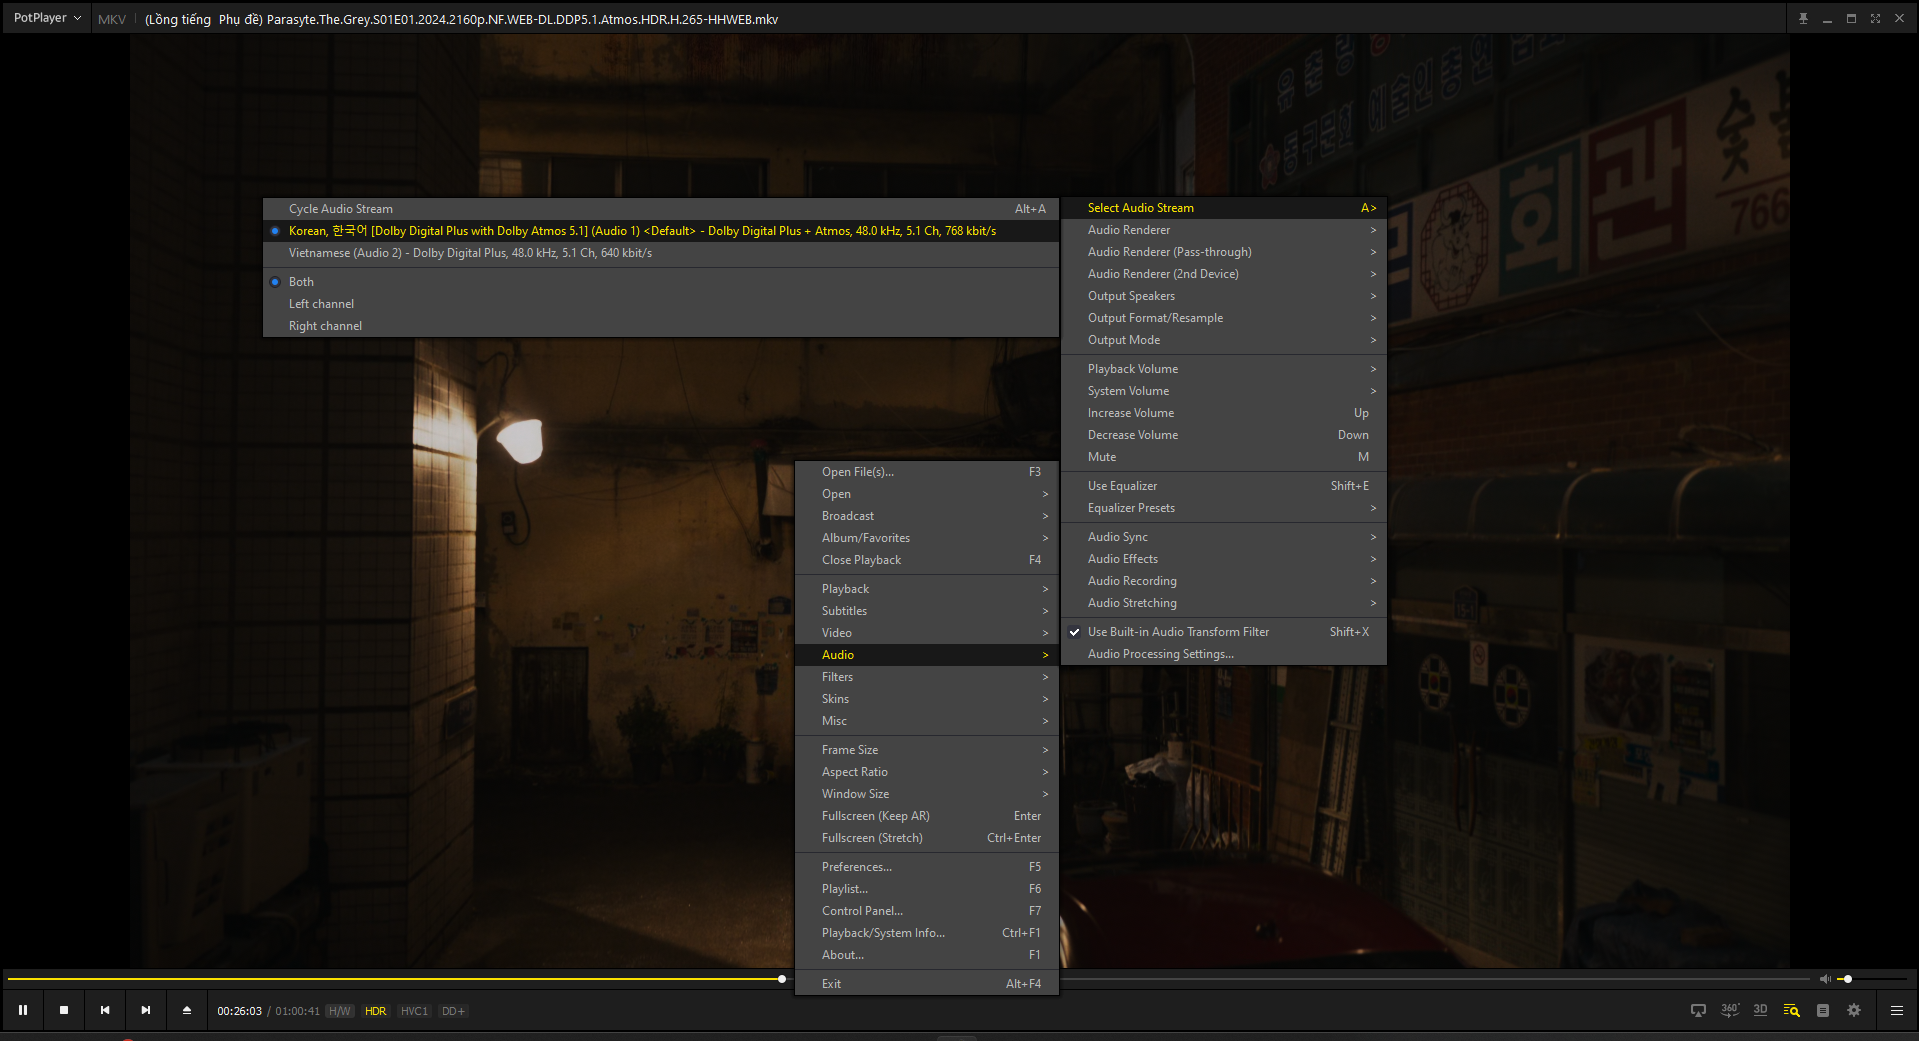Expand the Output Mode submenu
The width and height of the screenshot is (1919, 1041).
tap(1224, 340)
